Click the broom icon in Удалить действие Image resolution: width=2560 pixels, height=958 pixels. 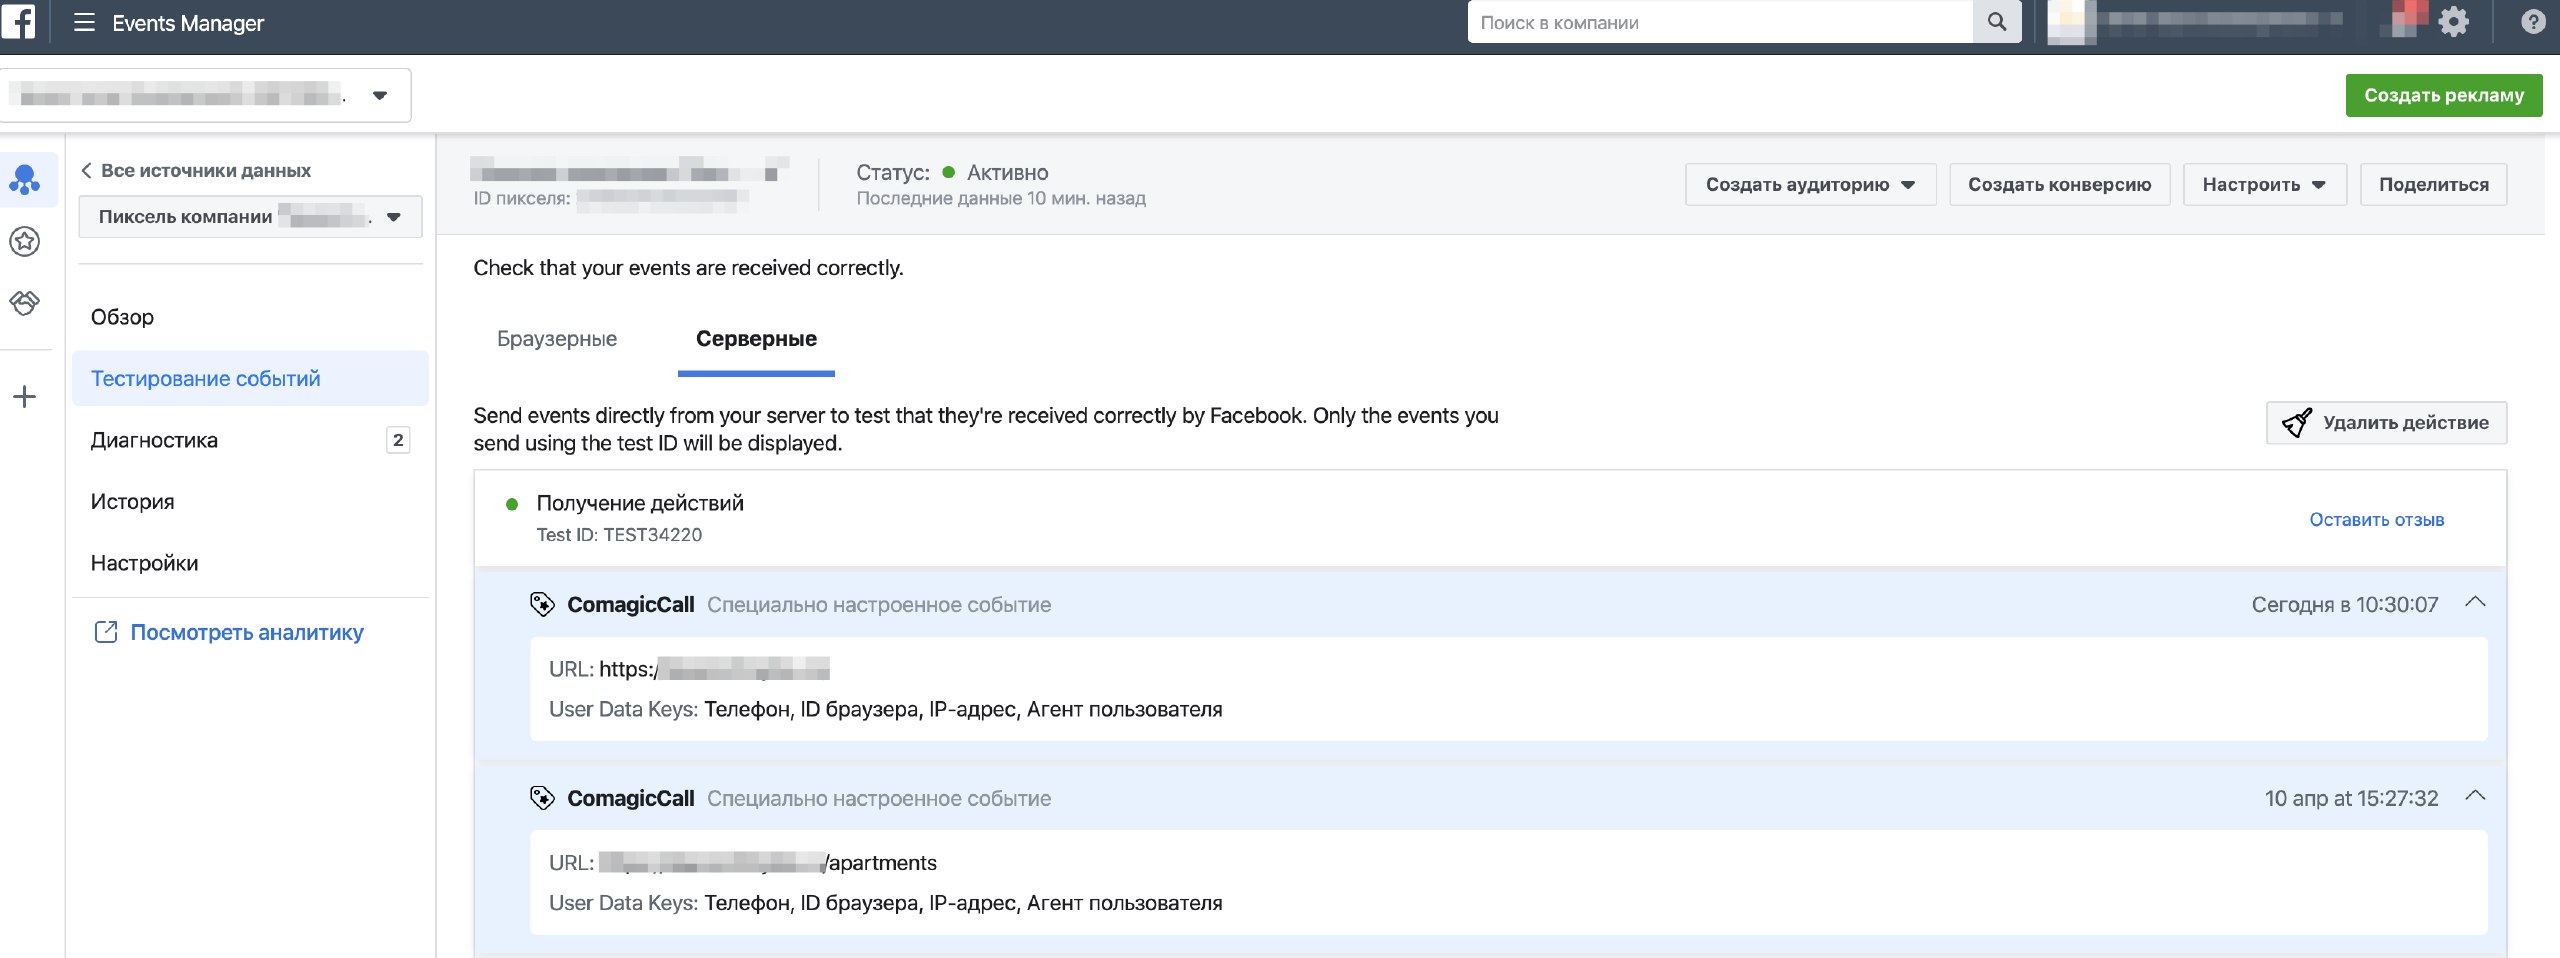point(2297,422)
